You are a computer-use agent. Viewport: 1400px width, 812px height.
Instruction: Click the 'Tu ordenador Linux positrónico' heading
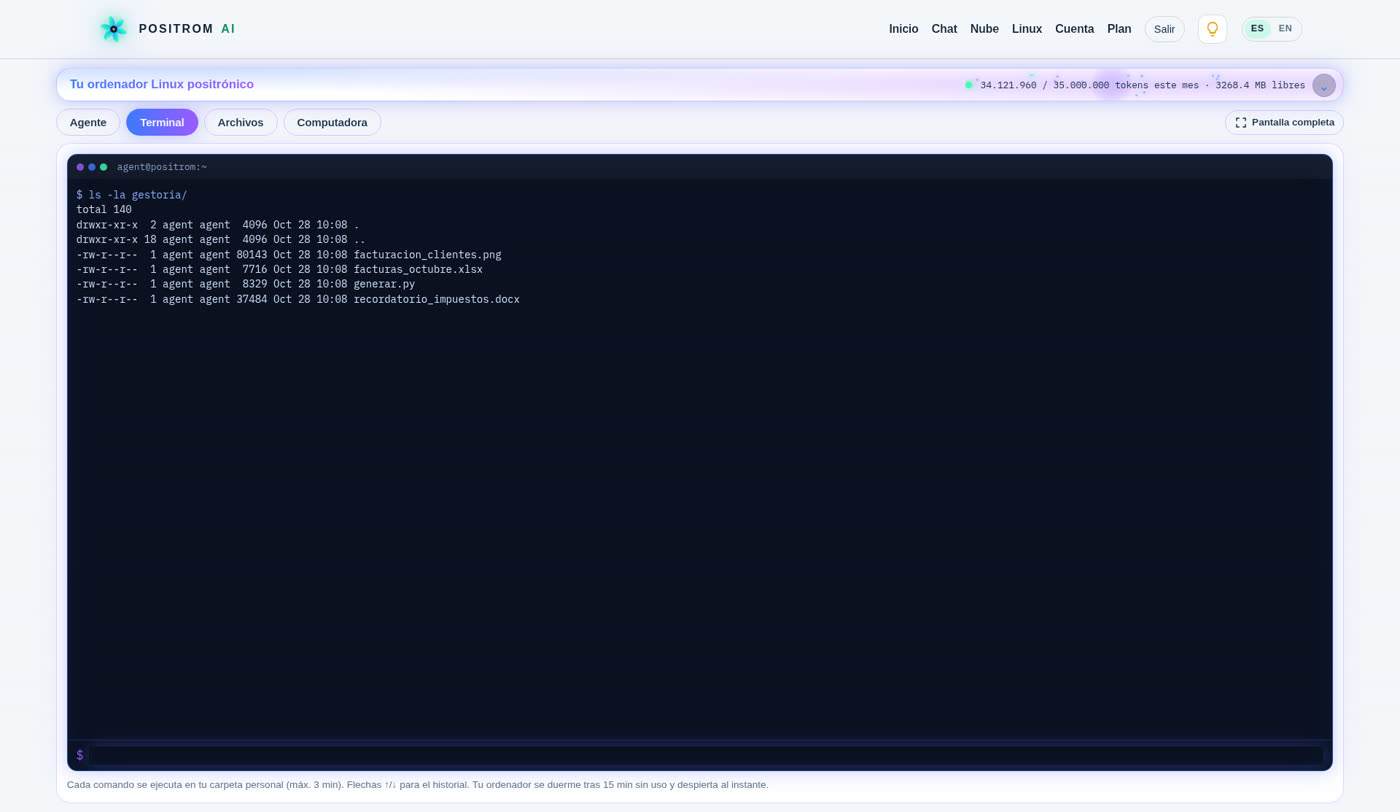click(x=162, y=85)
